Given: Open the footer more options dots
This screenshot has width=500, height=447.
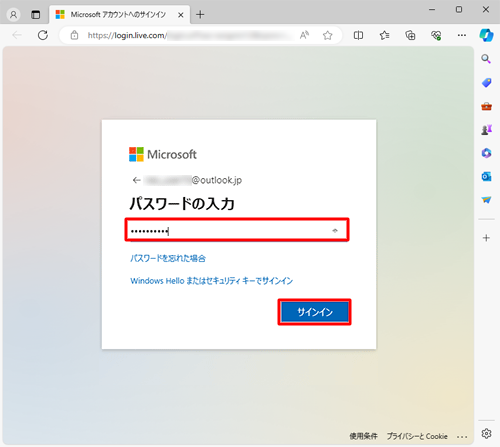Looking at the screenshot, I should pos(462,437).
